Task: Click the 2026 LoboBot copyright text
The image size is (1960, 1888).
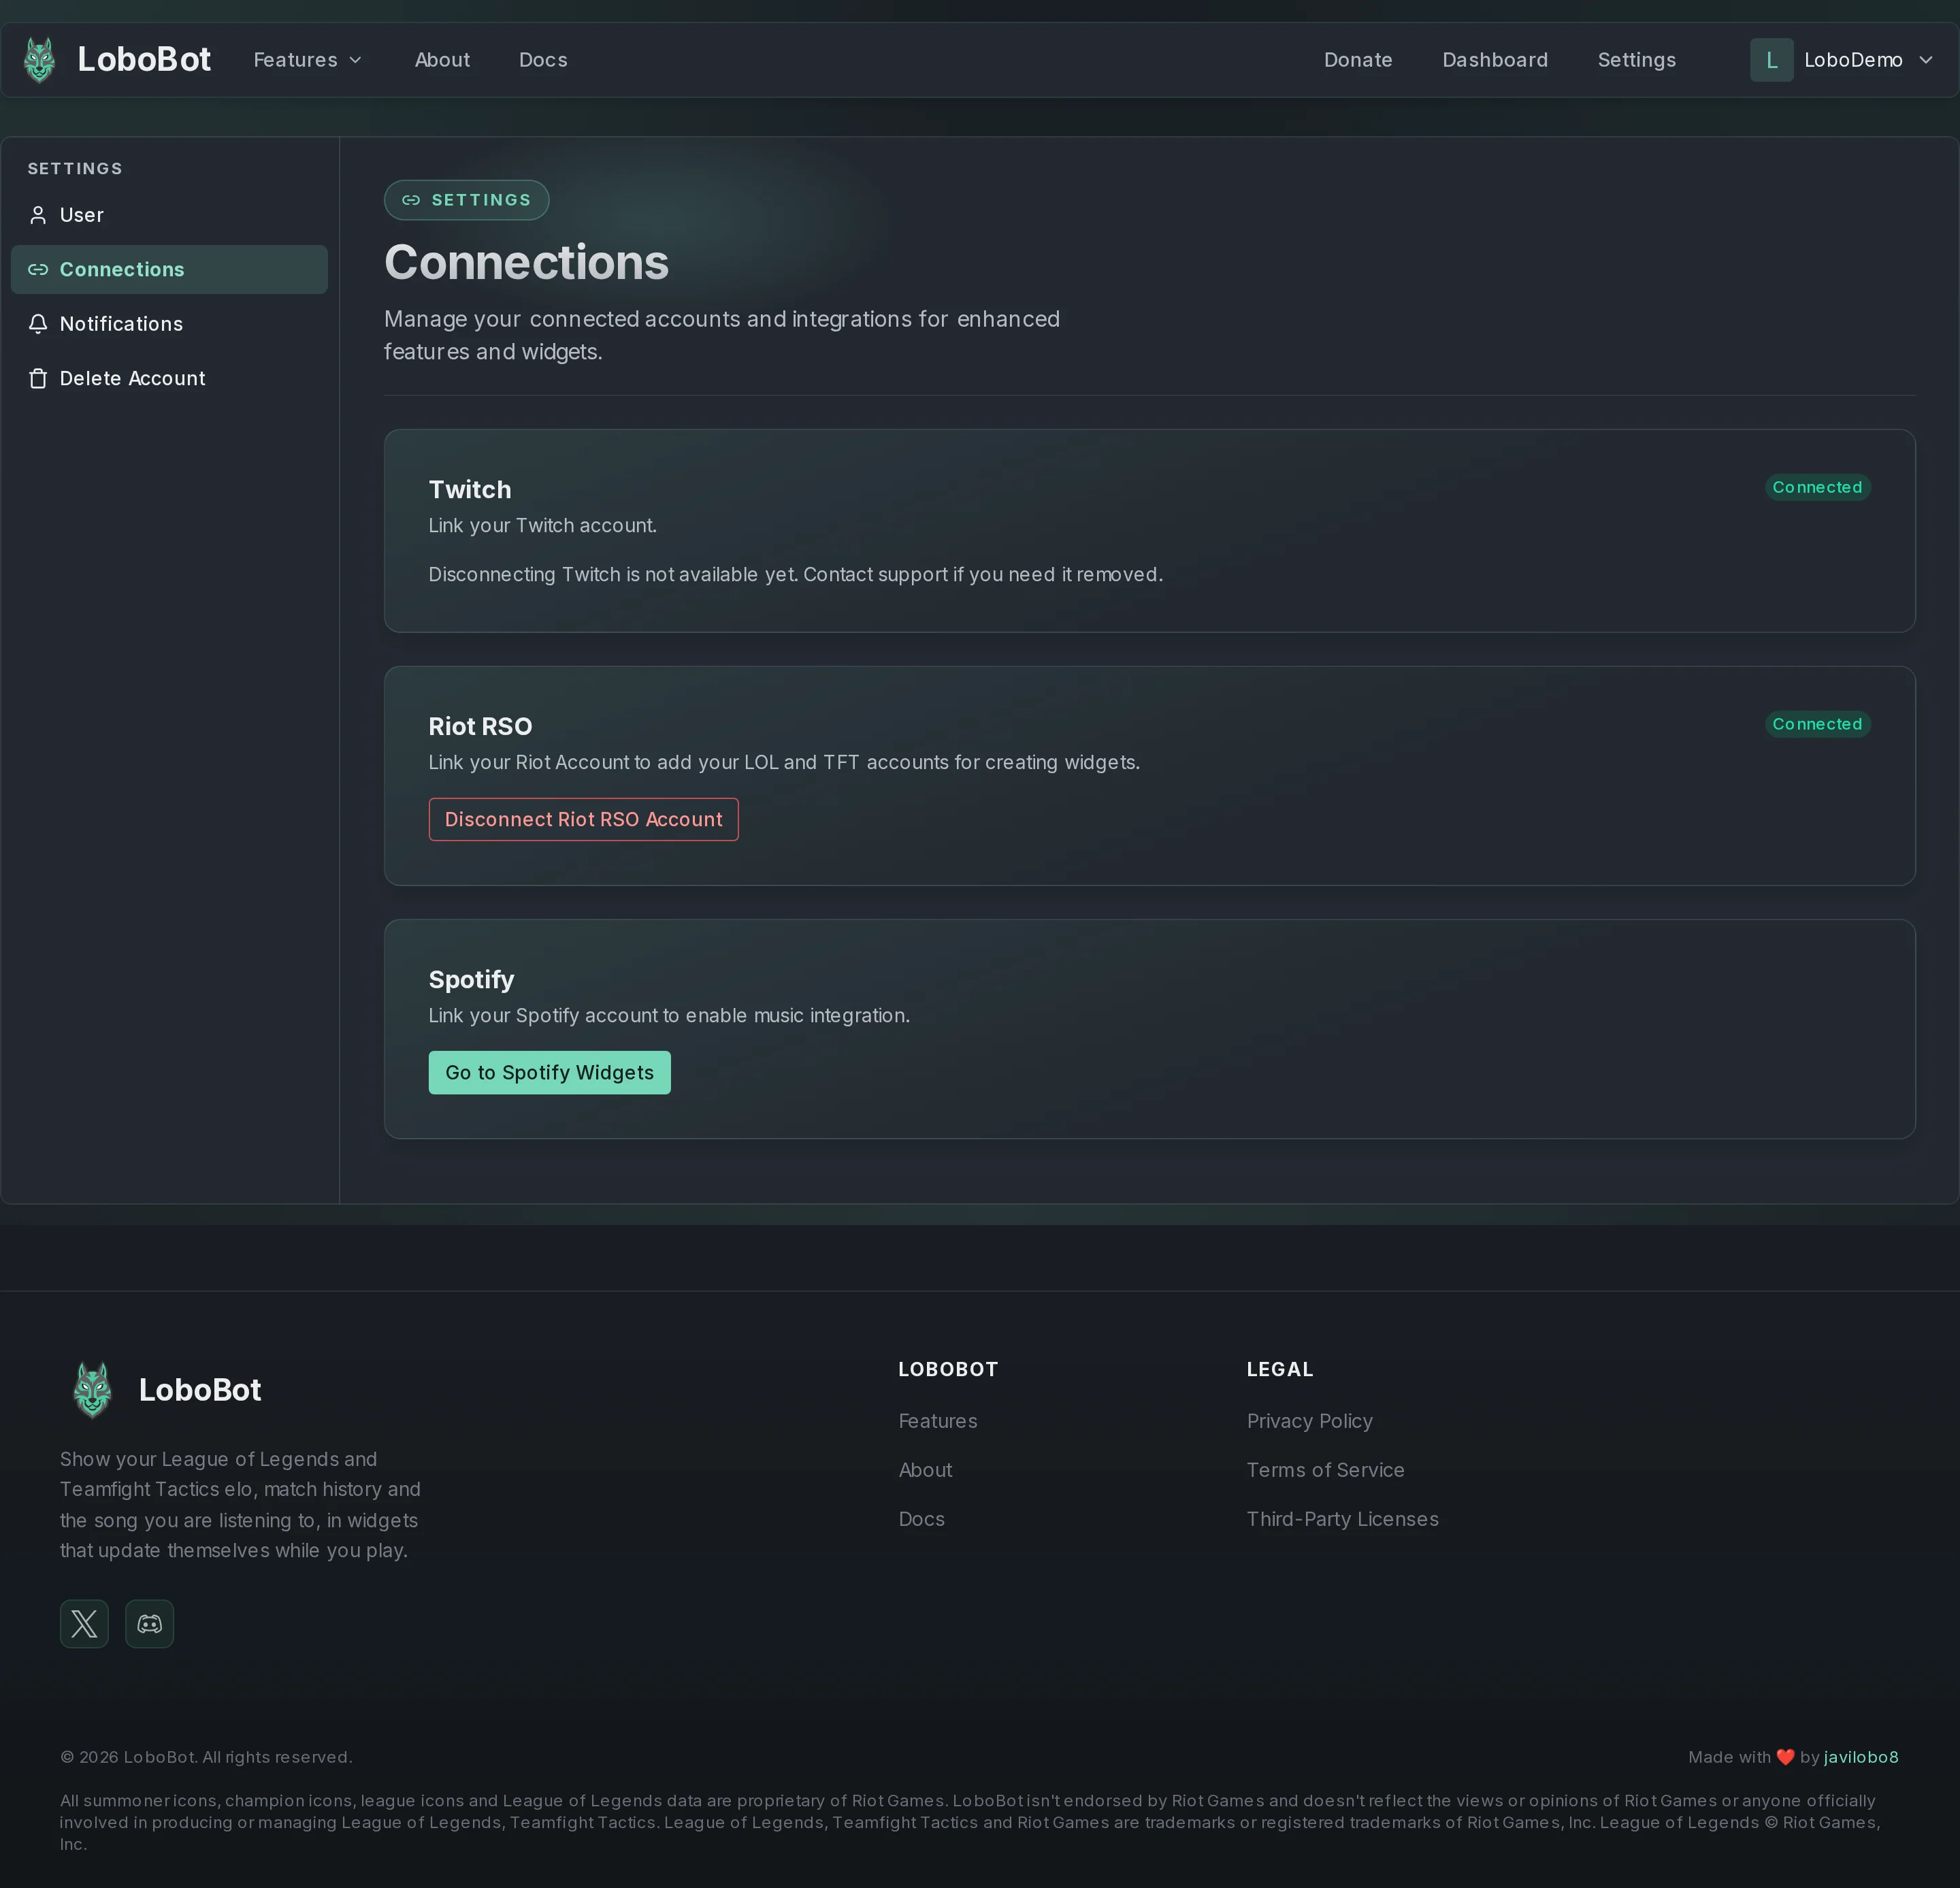Action: point(206,1757)
